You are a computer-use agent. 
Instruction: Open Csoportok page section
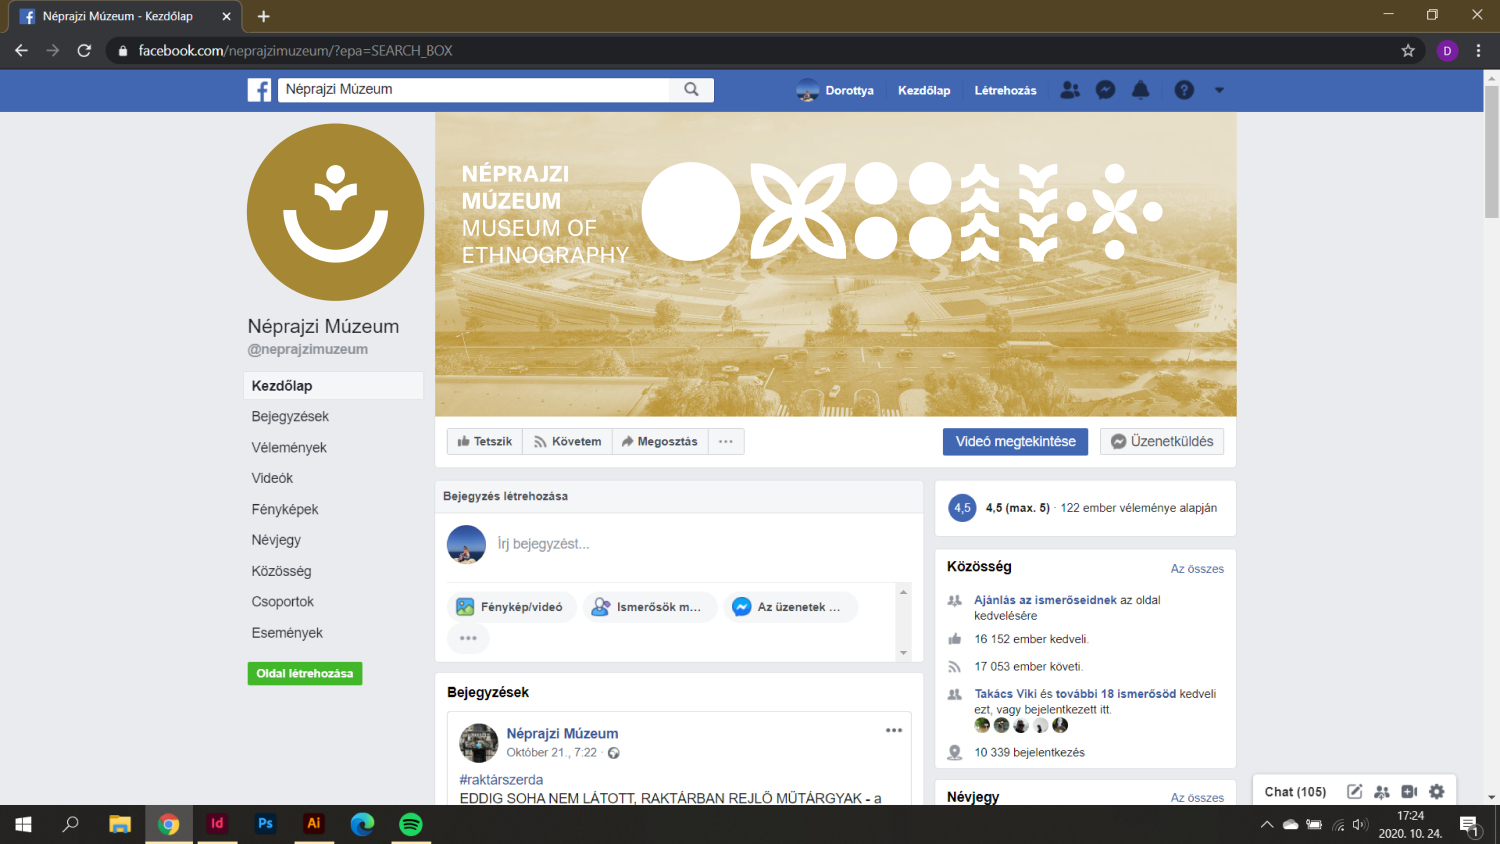coord(283,602)
